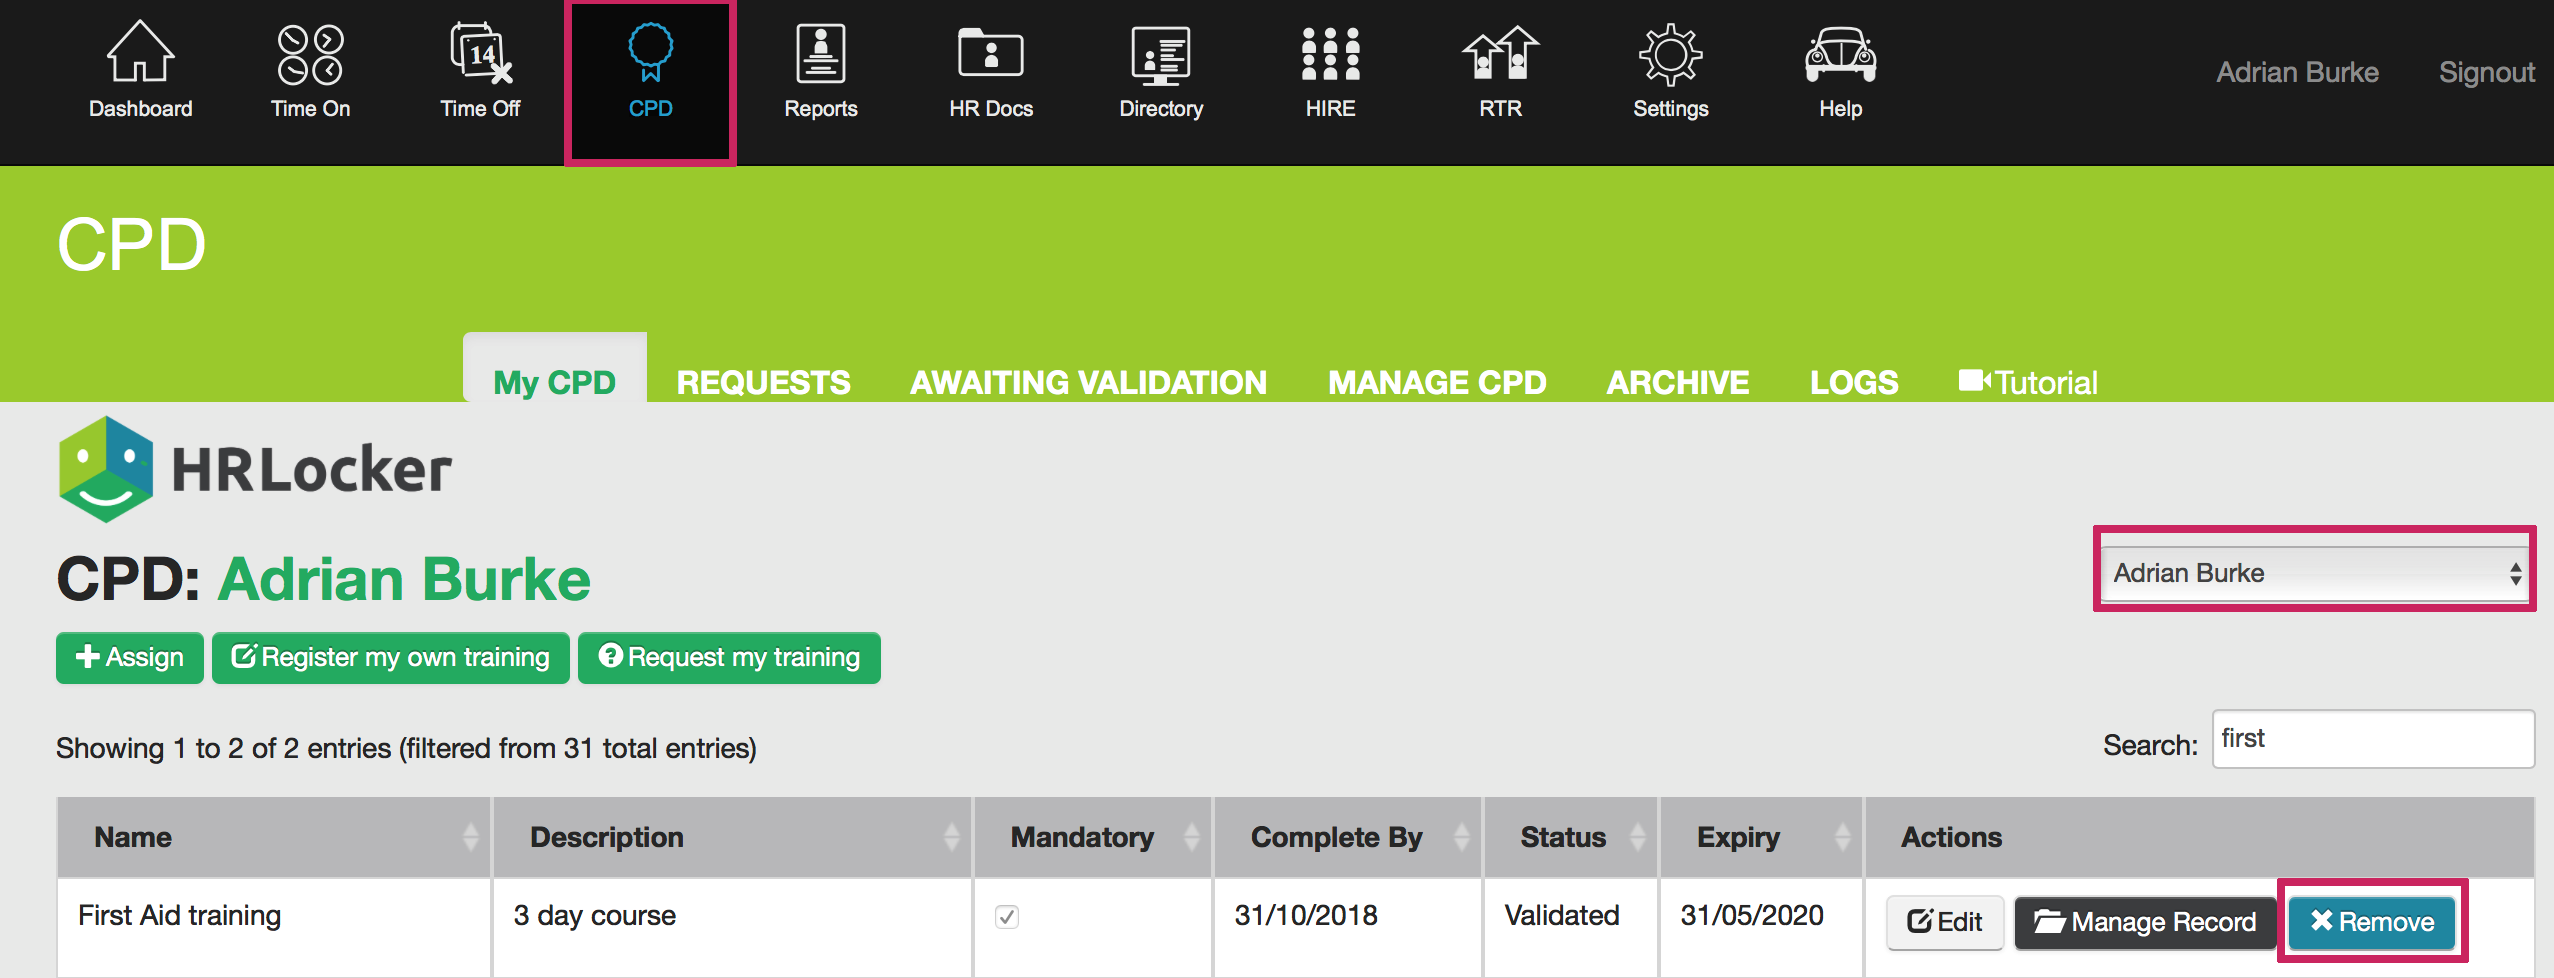Image resolution: width=2554 pixels, height=978 pixels.
Task: Remove the First Aid training record
Action: click(2372, 921)
